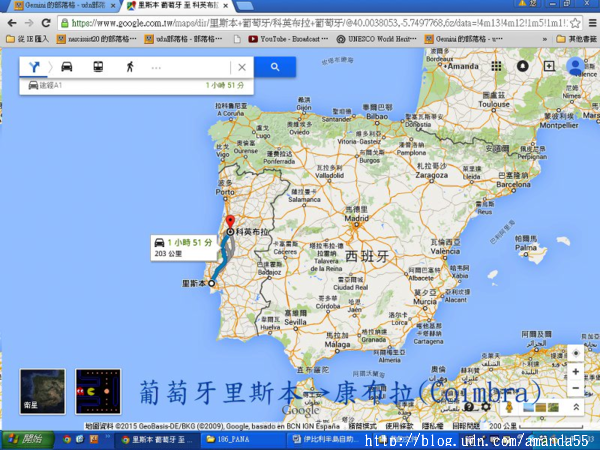Click the Google account avatar
The height and width of the screenshot is (450, 600).
point(576,67)
